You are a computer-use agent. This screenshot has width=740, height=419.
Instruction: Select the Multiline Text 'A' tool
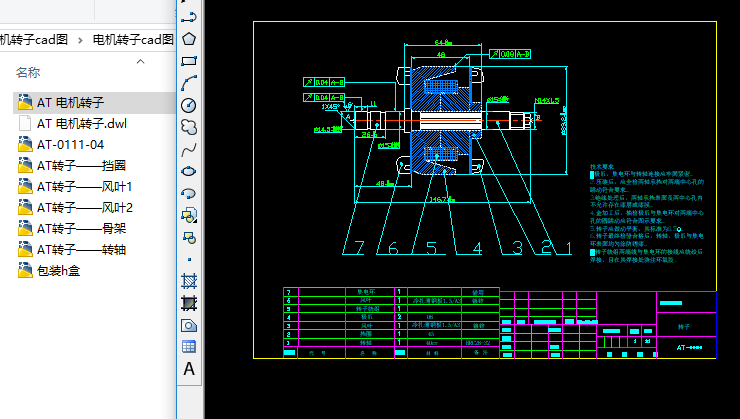188,369
